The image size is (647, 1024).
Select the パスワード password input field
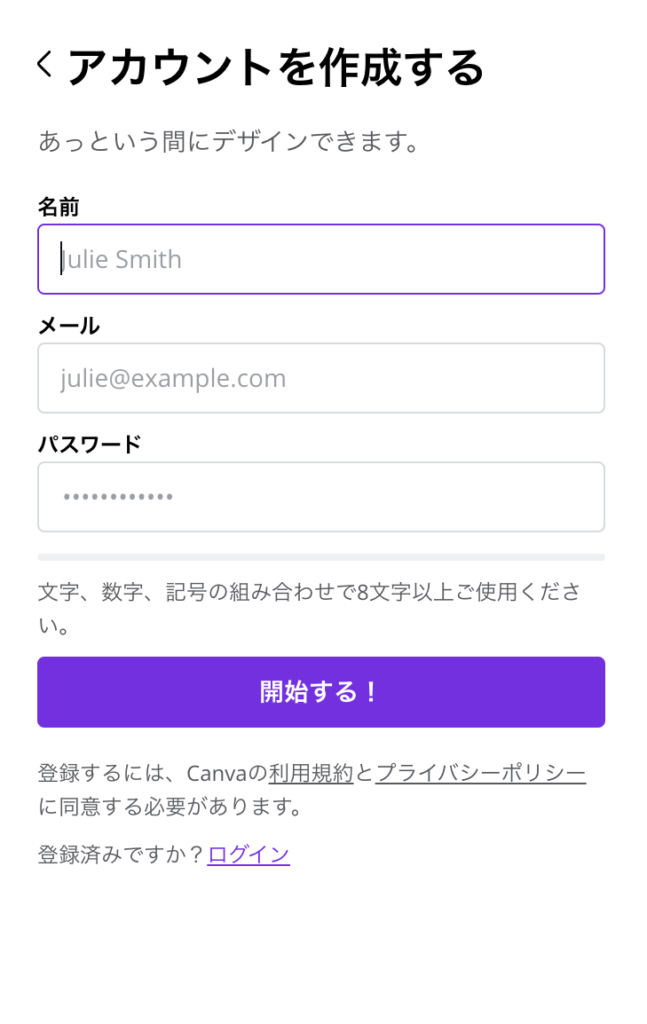[321, 497]
